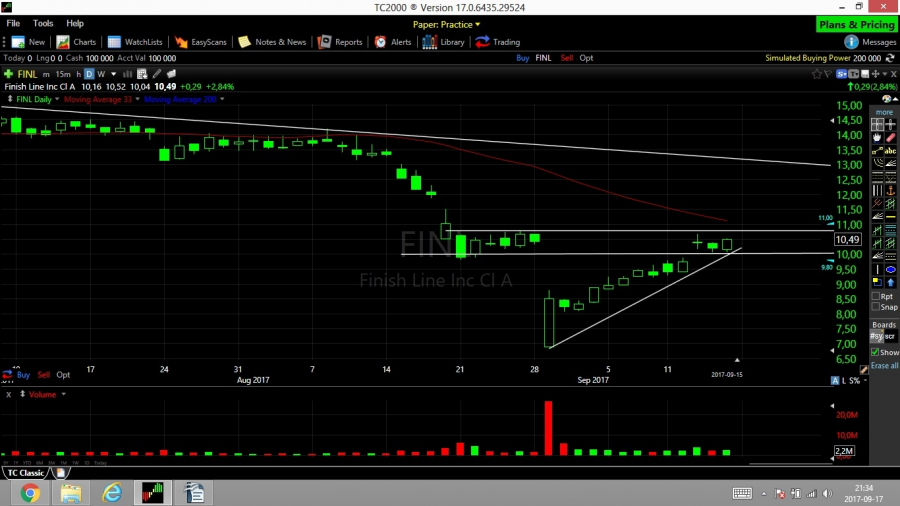900x506 pixels.
Task: Select the yellow horizontal line tool
Action: (x=890, y=216)
